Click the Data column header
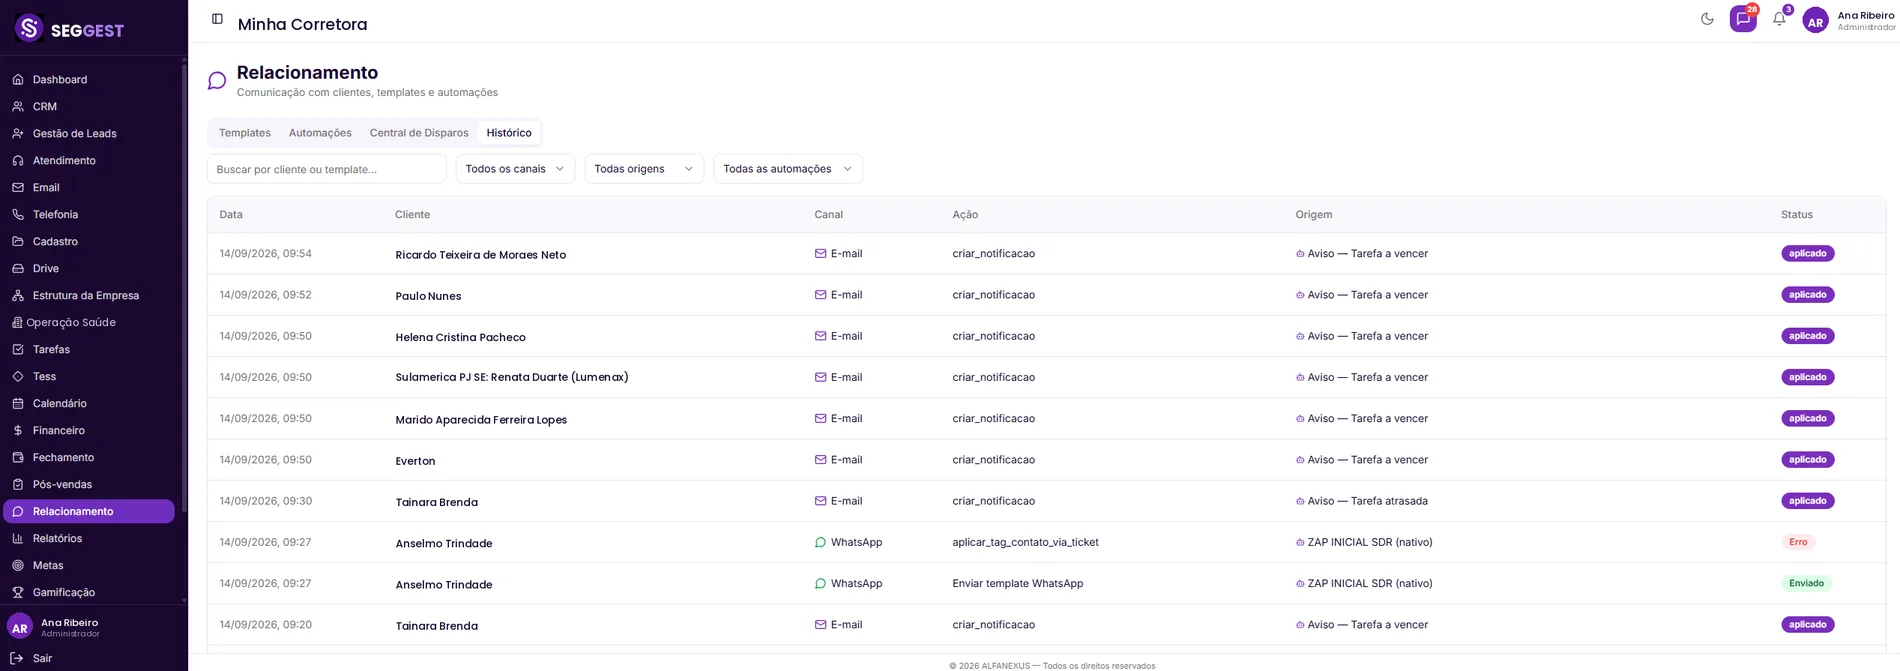The height and width of the screenshot is (671, 1900). coord(231,215)
